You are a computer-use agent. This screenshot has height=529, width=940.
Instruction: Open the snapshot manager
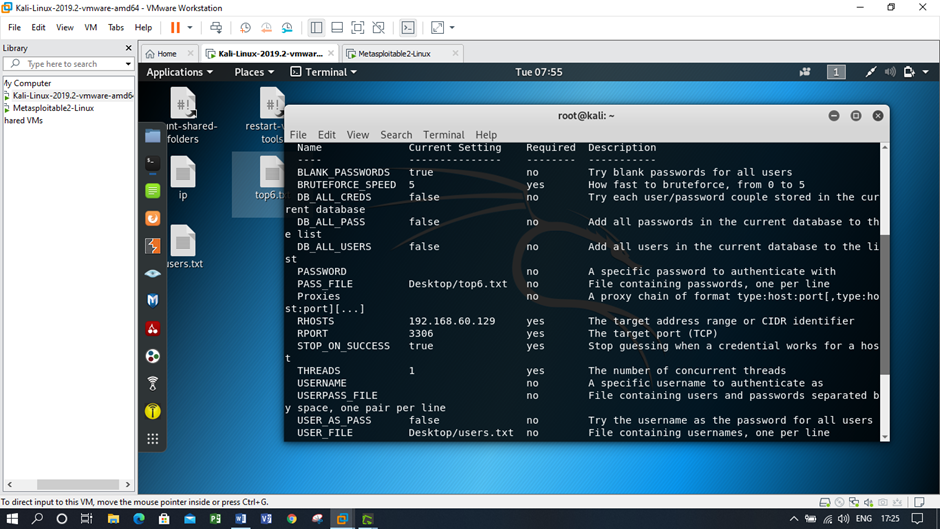pyautogui.click(x=287, y=28)
